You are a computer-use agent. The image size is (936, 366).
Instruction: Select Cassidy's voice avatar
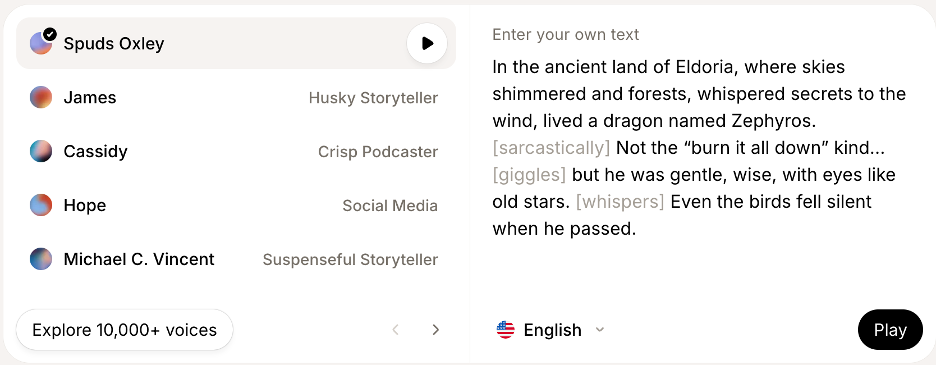point(41,151)
